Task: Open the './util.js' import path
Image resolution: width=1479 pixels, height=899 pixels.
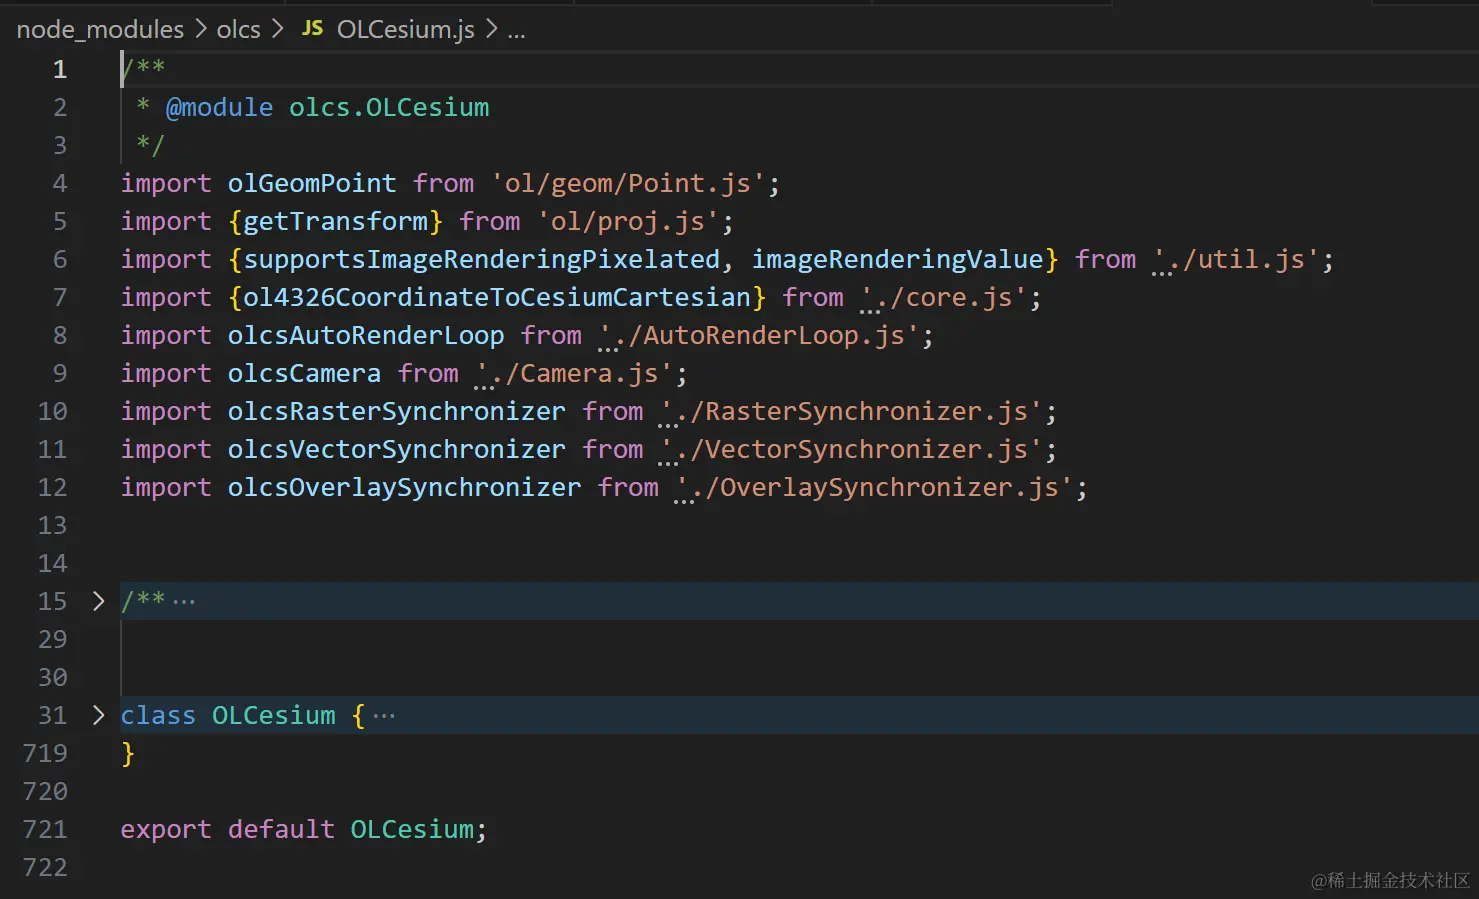Action: (x=1236, y=260)
